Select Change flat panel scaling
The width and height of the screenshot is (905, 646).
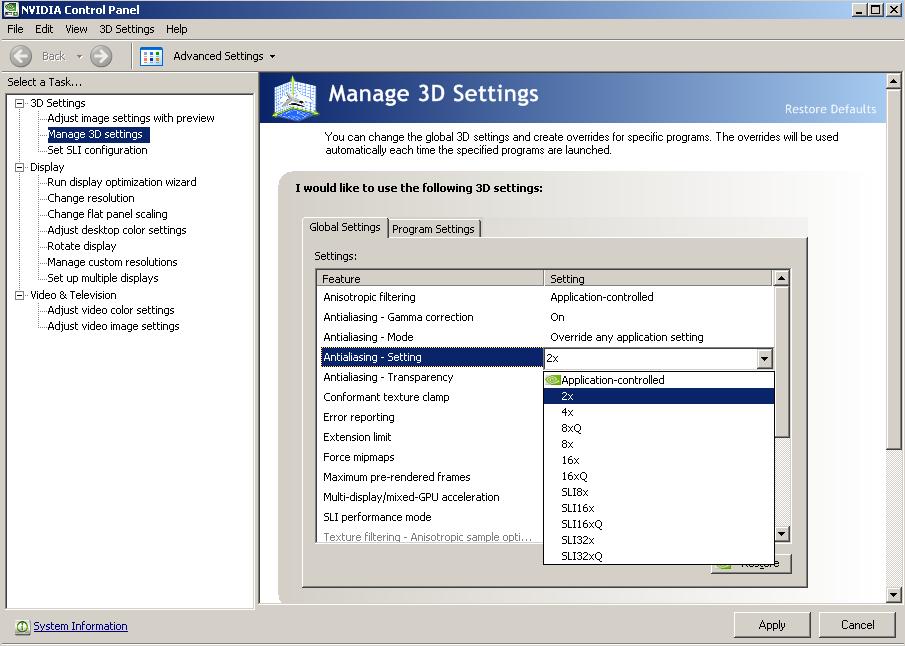tap(107, 214)
